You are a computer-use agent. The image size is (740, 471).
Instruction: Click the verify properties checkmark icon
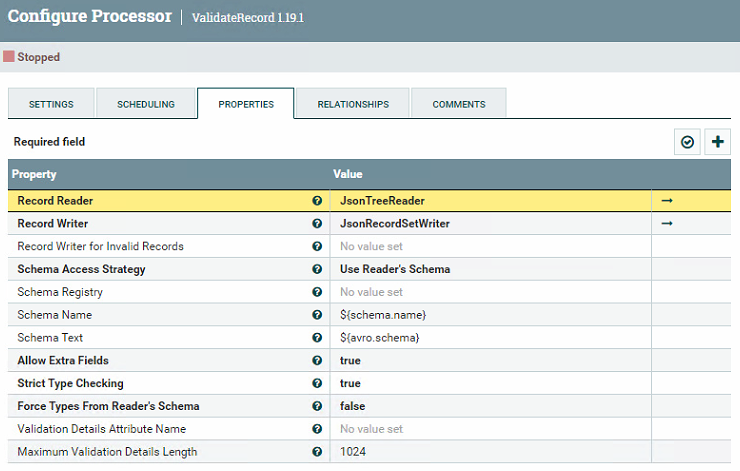click(687, 142)
